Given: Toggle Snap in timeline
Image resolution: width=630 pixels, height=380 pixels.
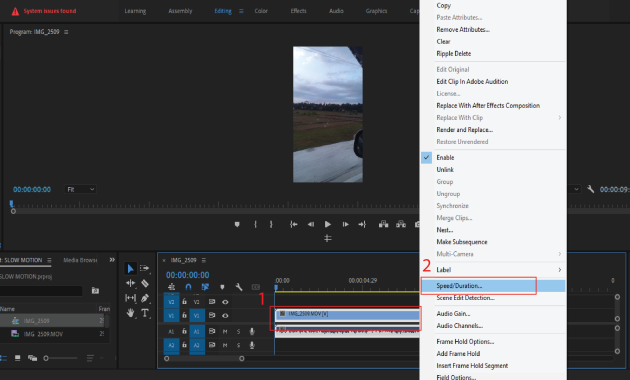Looking at the screenshot, I should (188, 287).
